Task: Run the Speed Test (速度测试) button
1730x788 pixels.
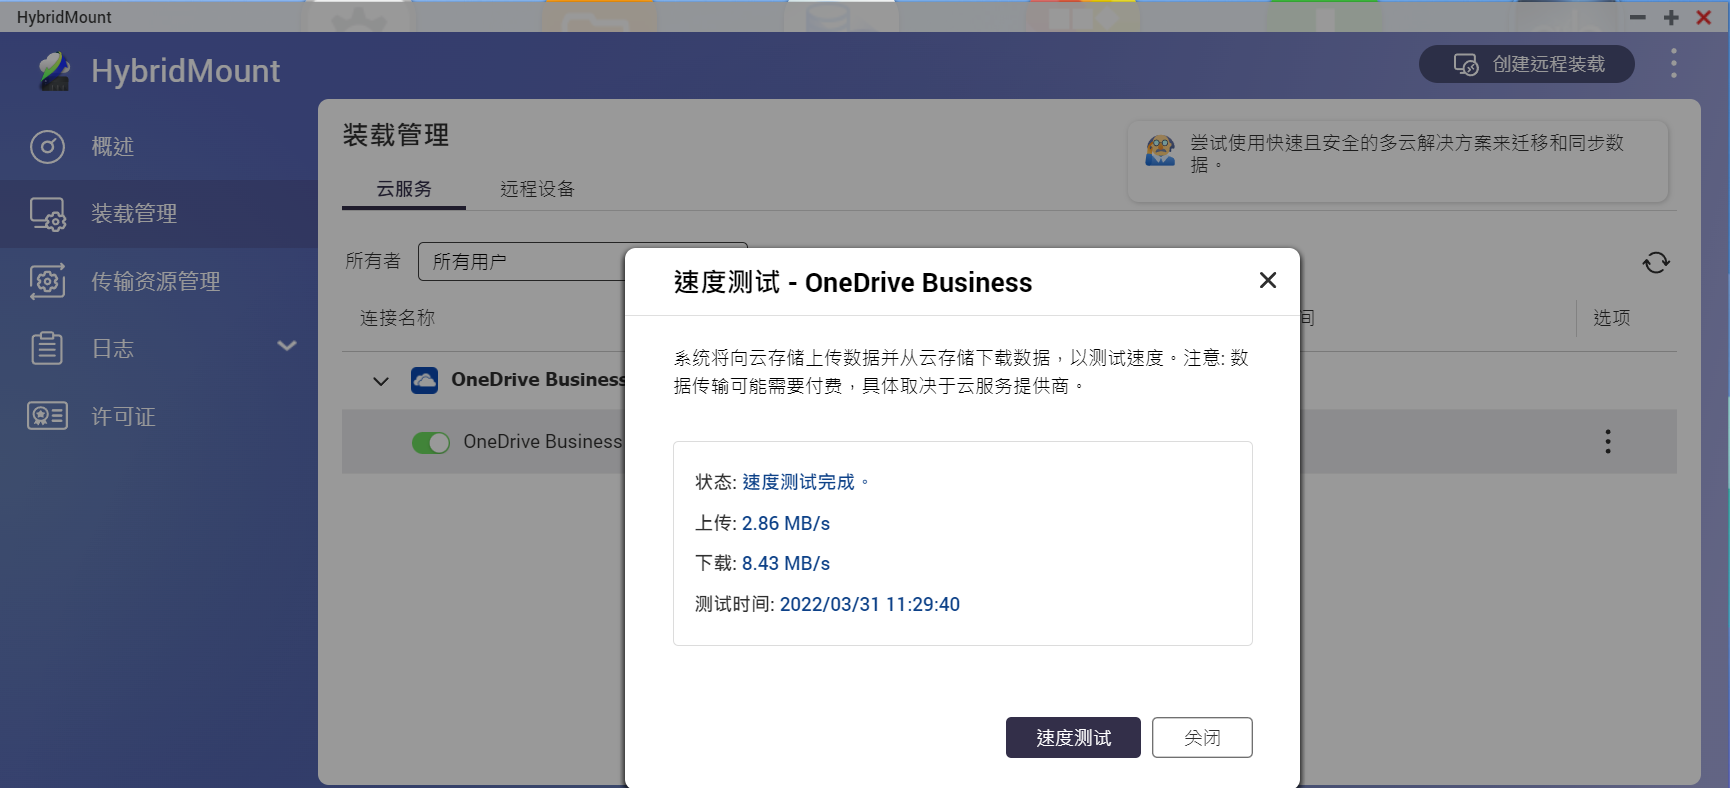Action: pos(1073,738)
